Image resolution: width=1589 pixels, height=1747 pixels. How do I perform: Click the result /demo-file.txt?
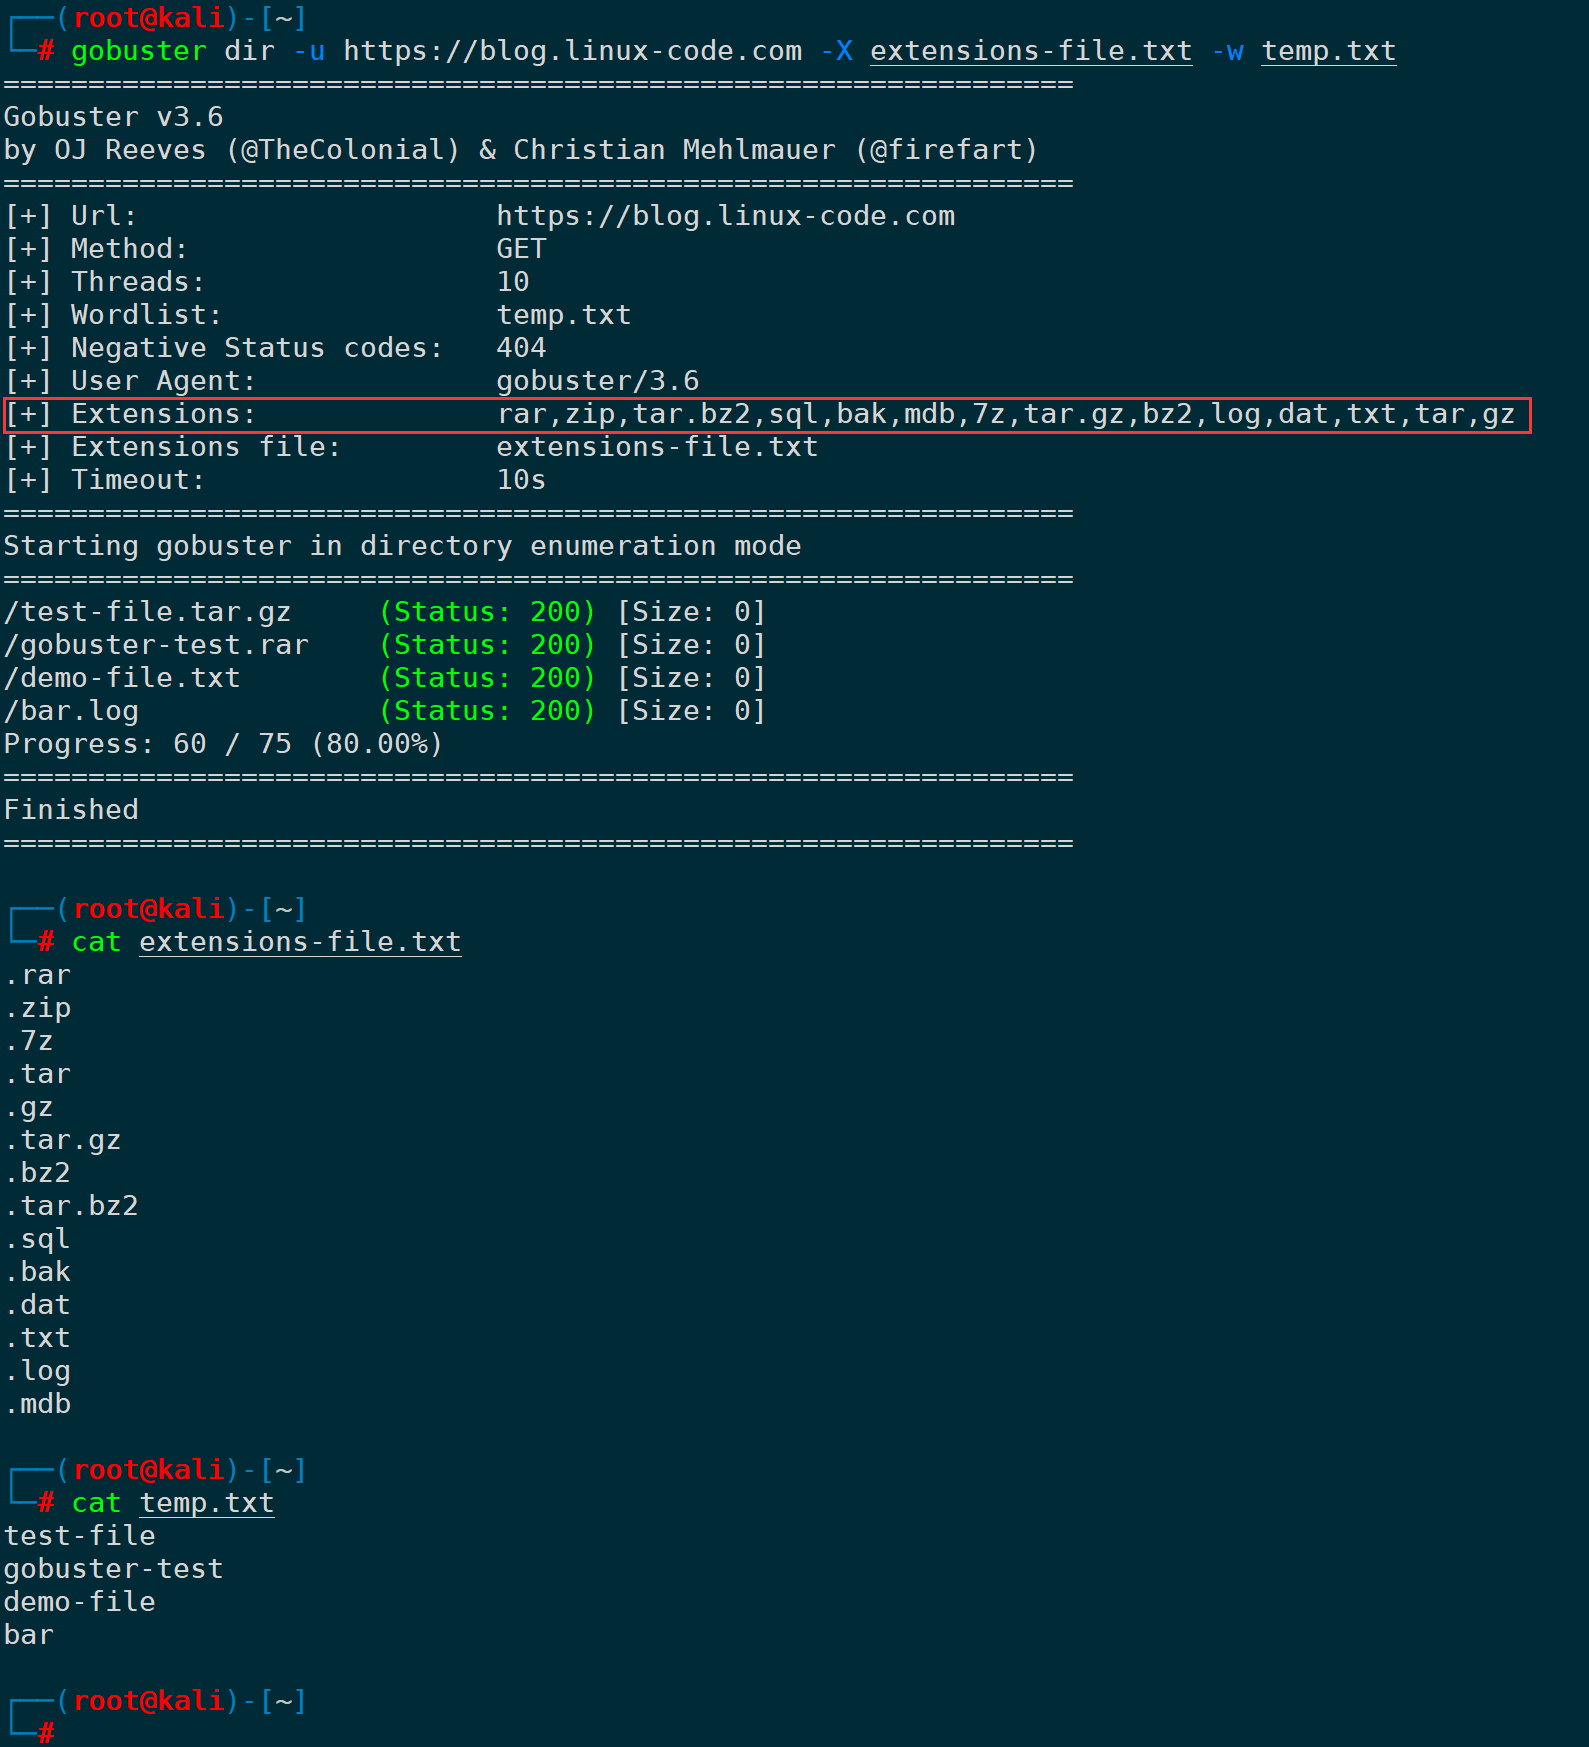click(x=122, y=678)
